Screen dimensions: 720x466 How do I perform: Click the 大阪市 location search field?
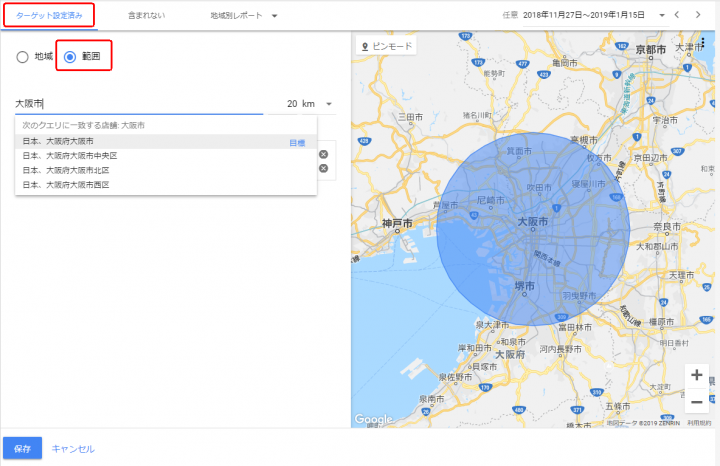tap(139, 104)
